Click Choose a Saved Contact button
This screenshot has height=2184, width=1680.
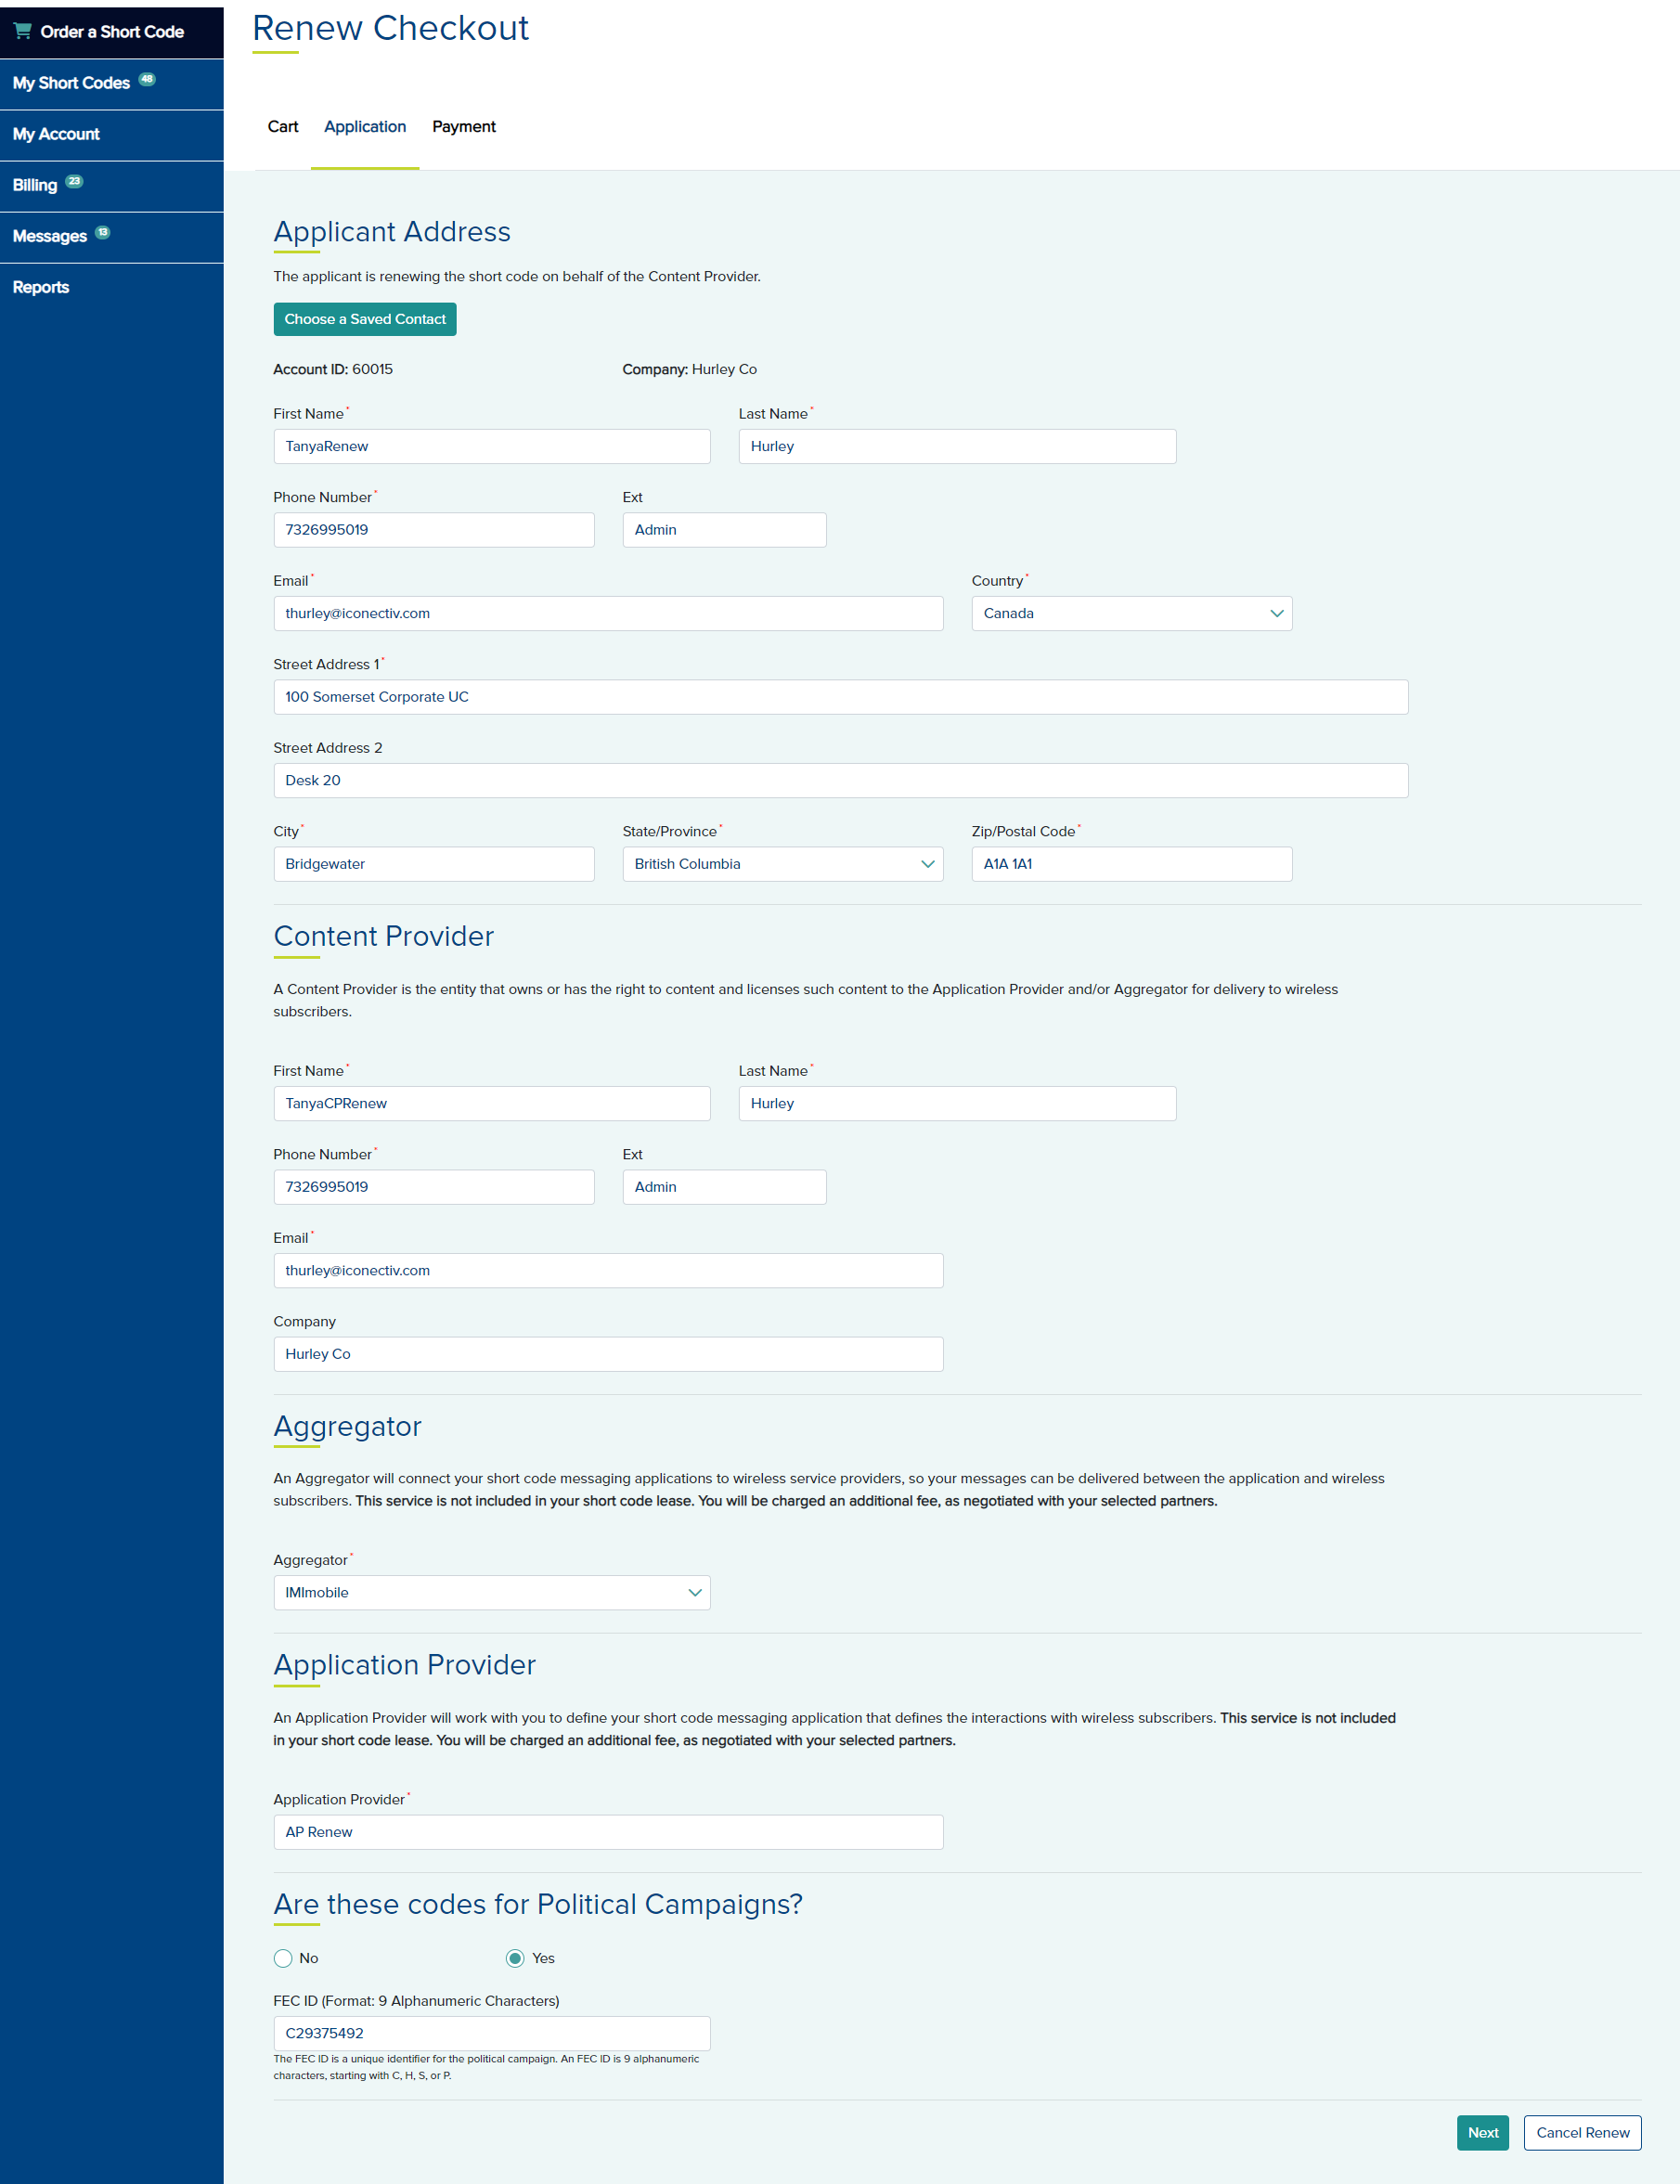coord(365,319)
